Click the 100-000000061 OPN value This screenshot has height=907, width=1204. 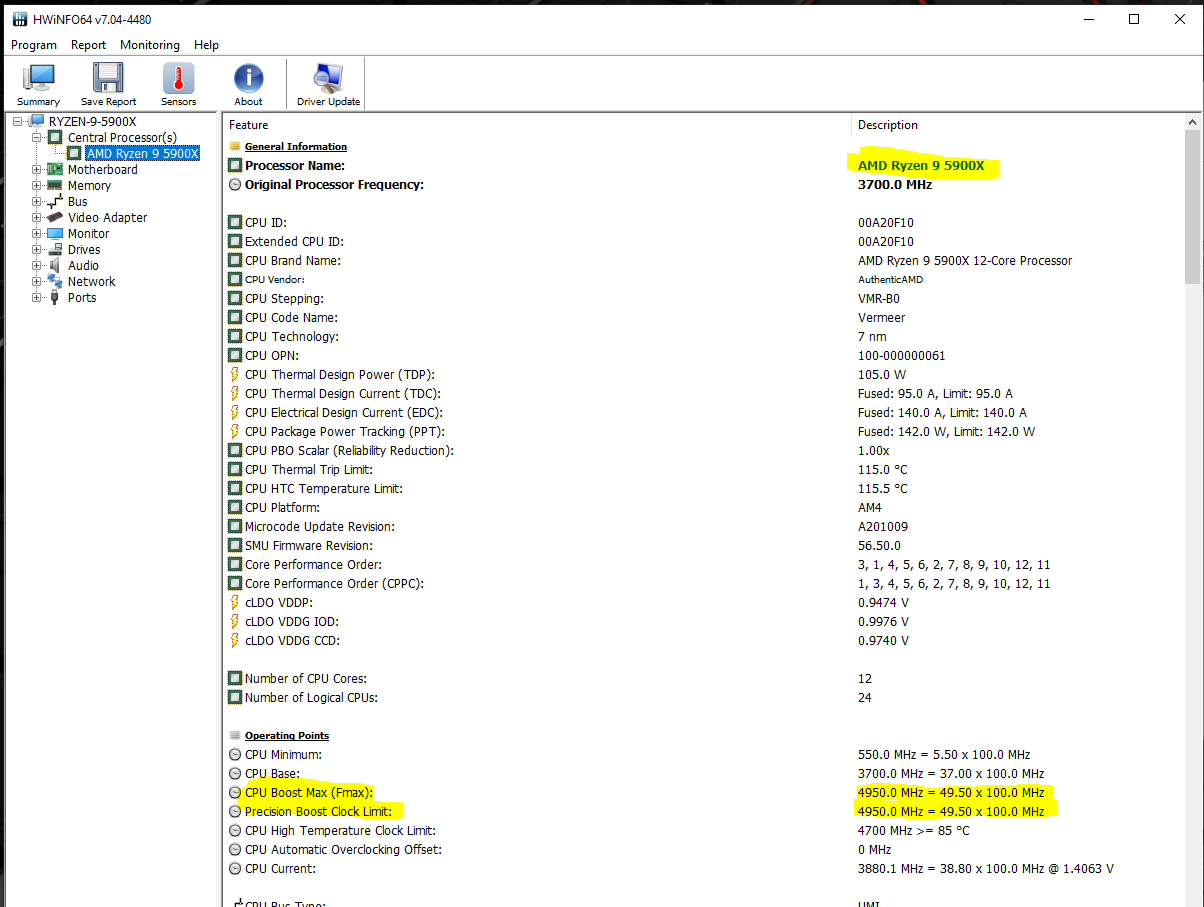(x=901, y=355)
